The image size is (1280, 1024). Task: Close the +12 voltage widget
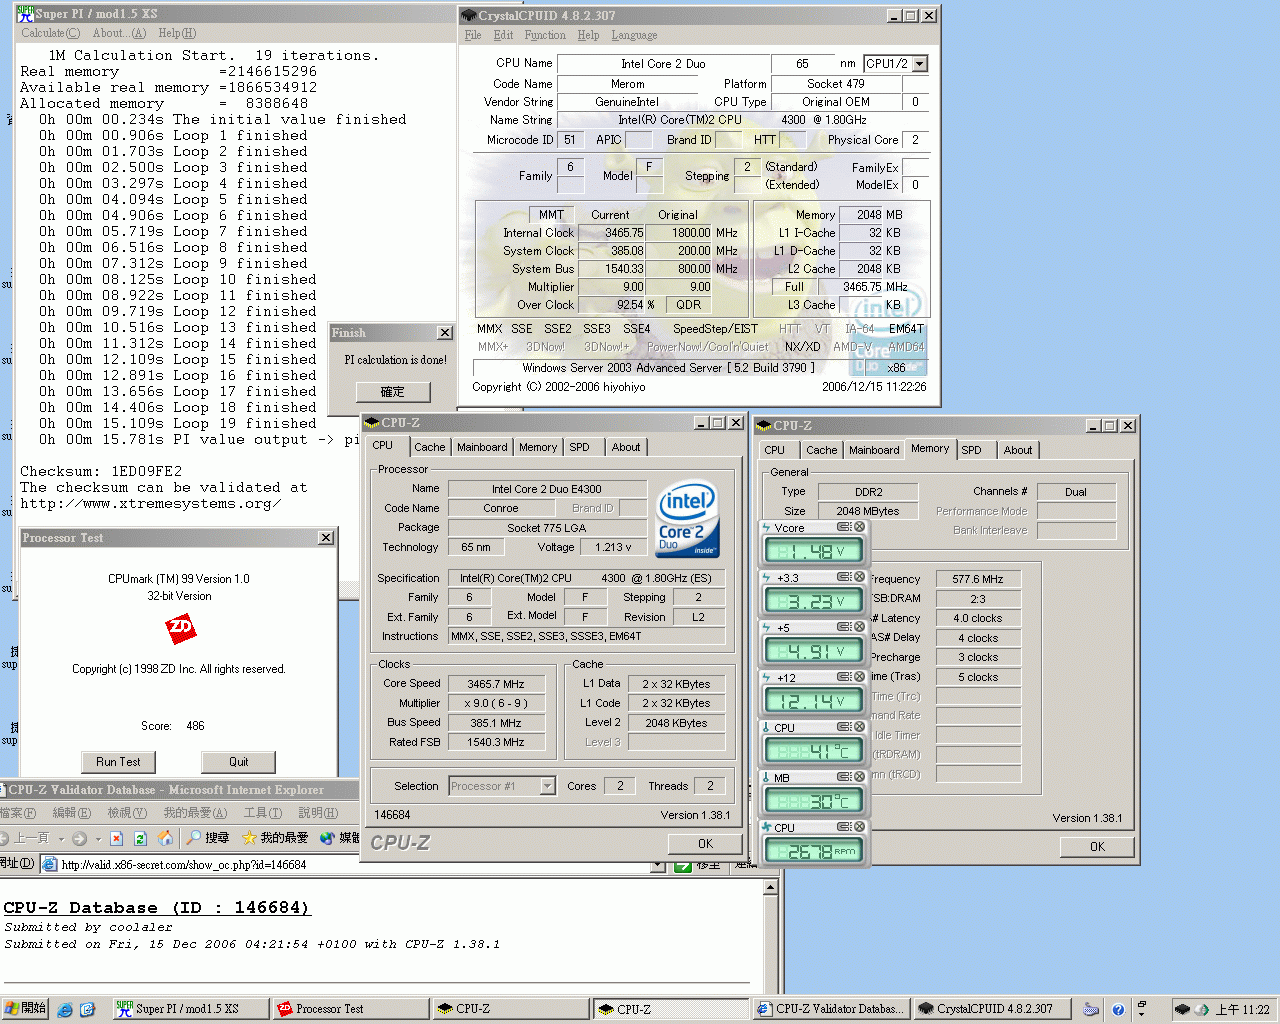tap(859, 677)
